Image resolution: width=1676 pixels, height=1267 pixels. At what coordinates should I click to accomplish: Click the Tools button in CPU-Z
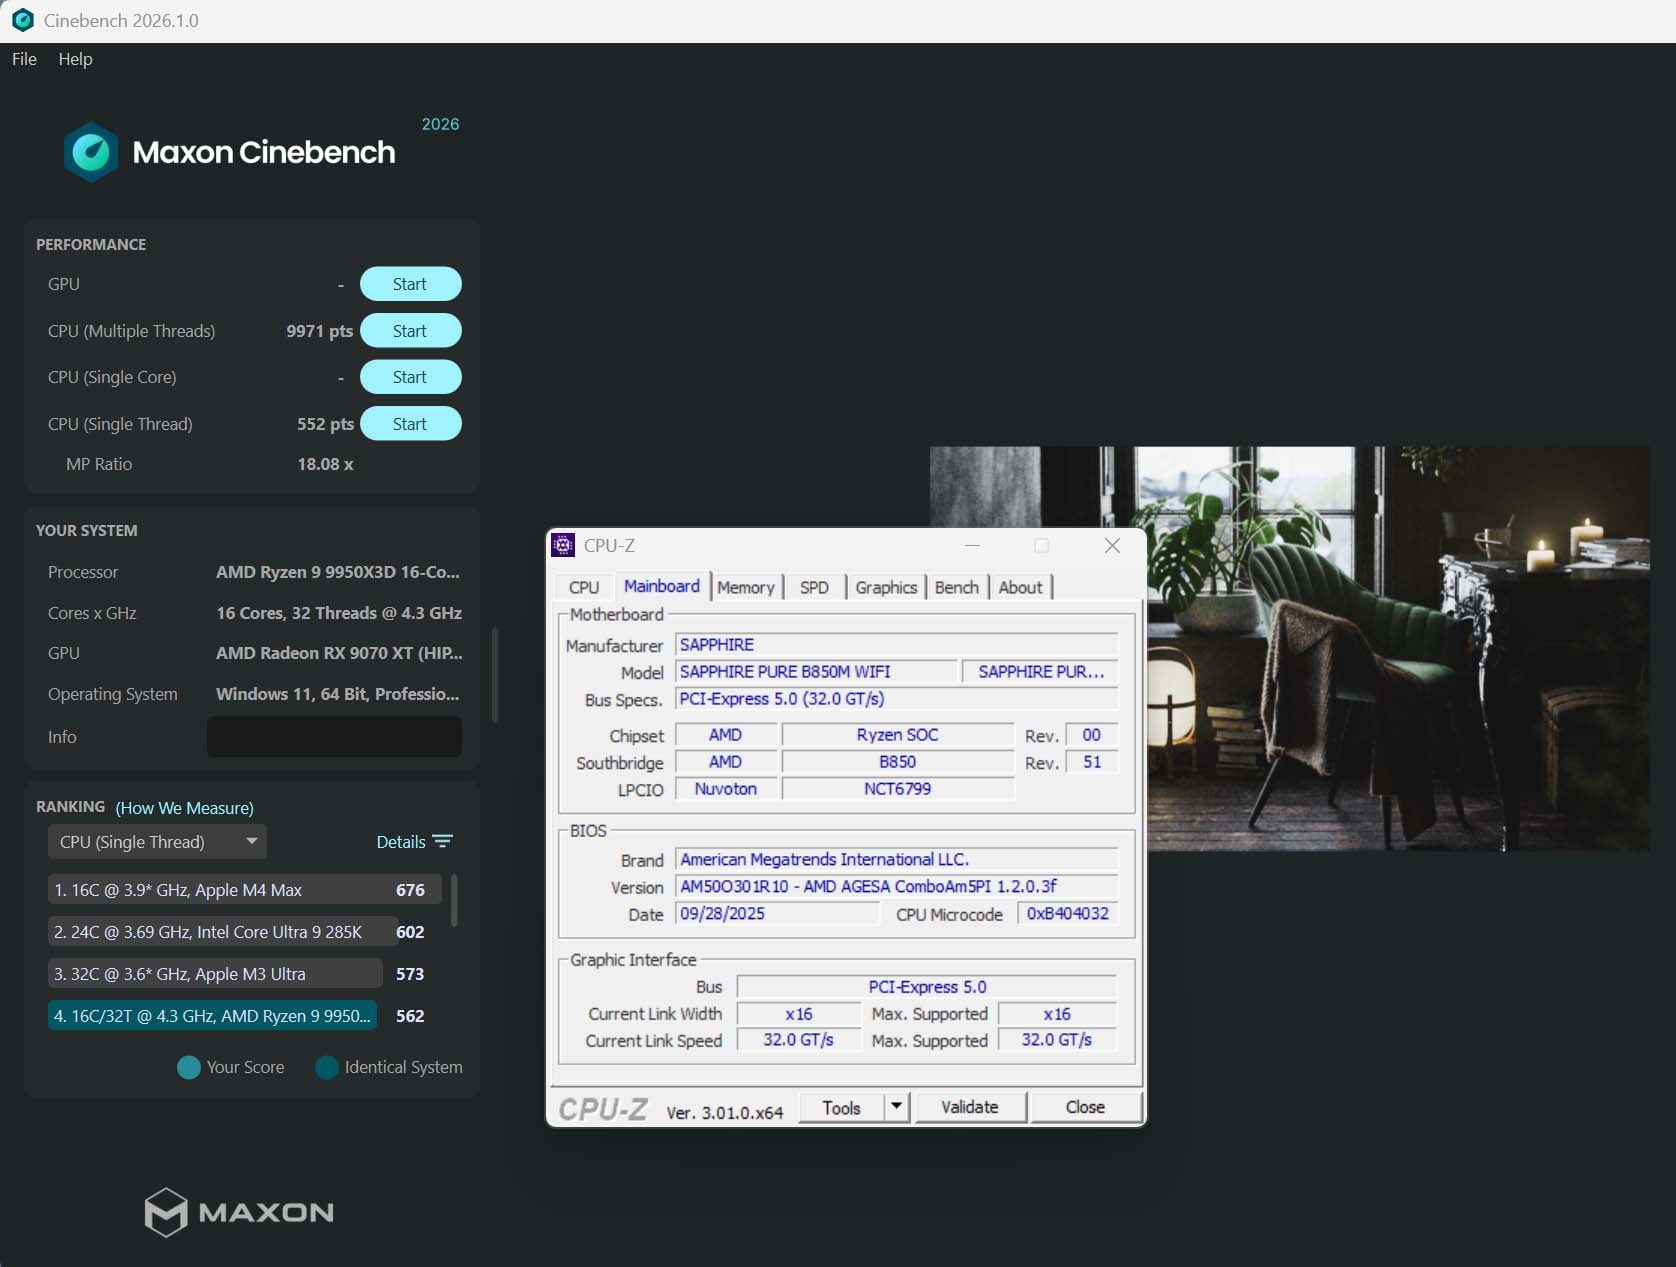pos(841,1107)
